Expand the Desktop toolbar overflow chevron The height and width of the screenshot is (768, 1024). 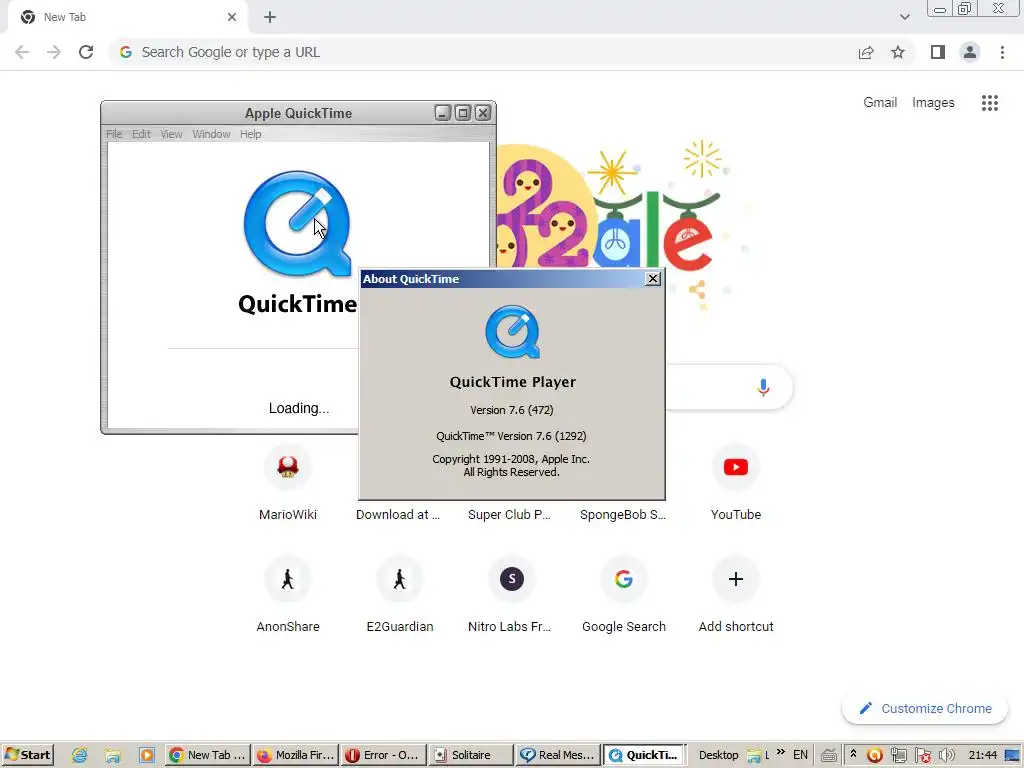click(x=780, y=753)
